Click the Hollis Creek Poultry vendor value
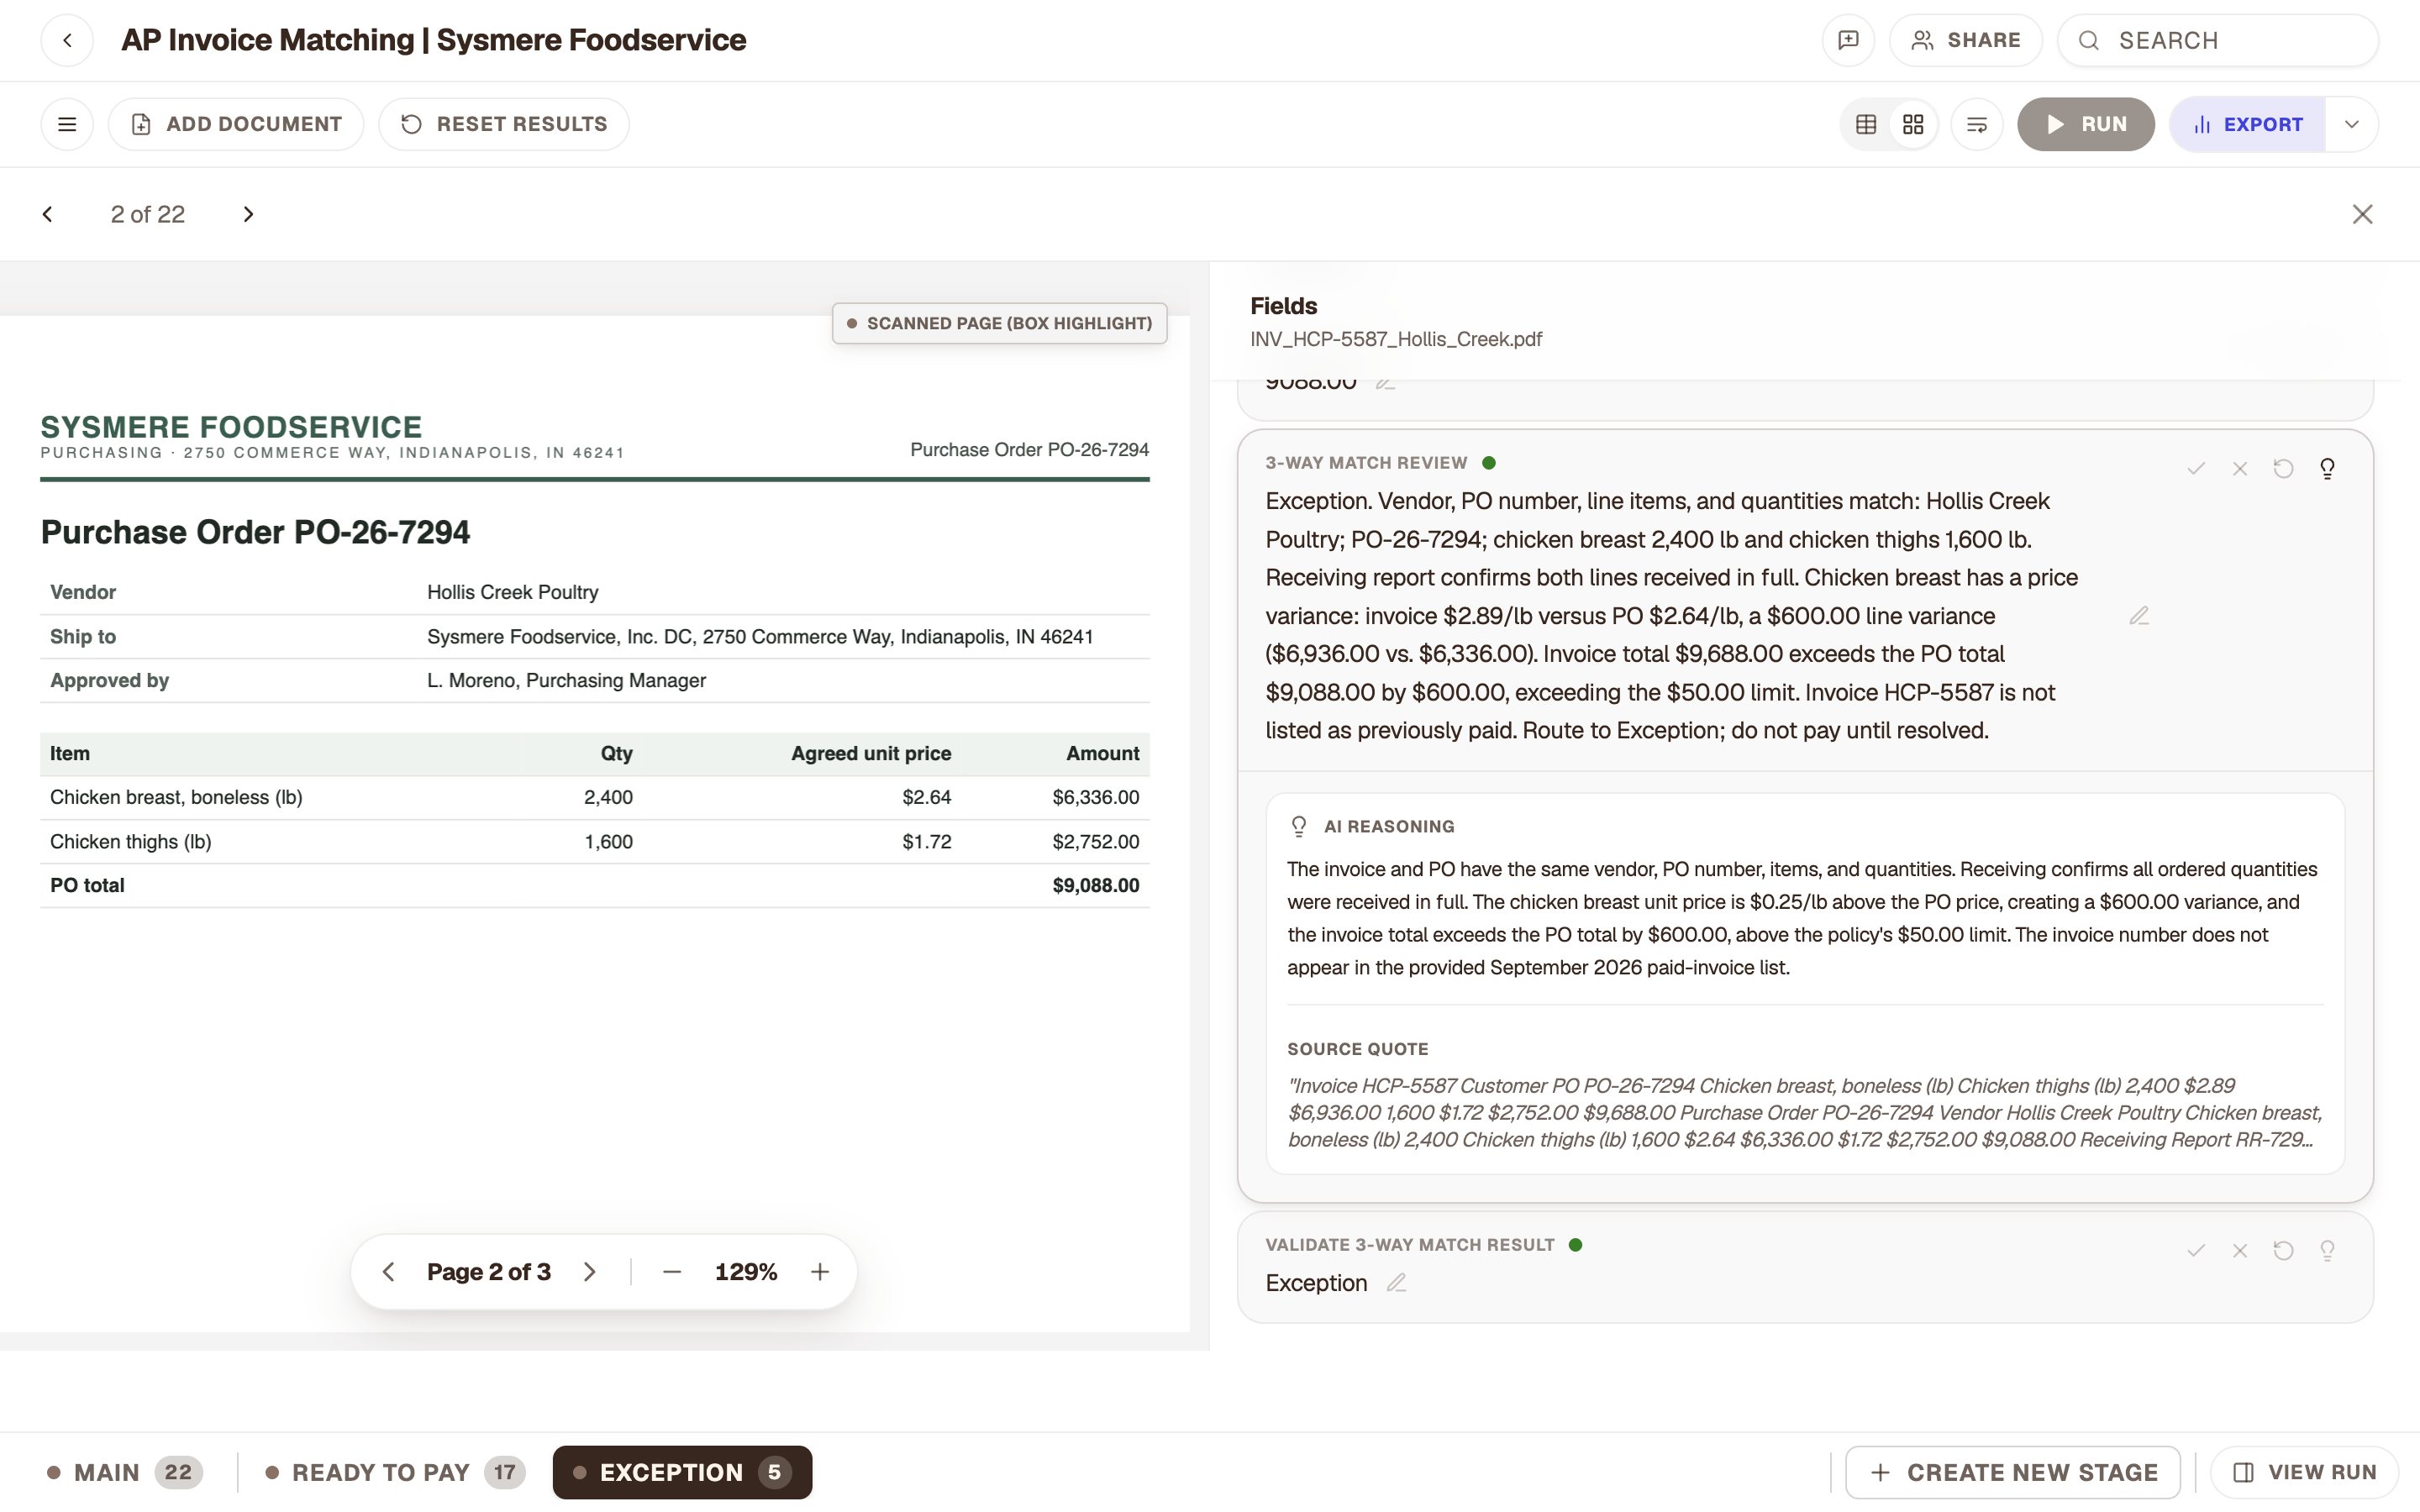2420x1512 pixels. click(x=513, y=592)
